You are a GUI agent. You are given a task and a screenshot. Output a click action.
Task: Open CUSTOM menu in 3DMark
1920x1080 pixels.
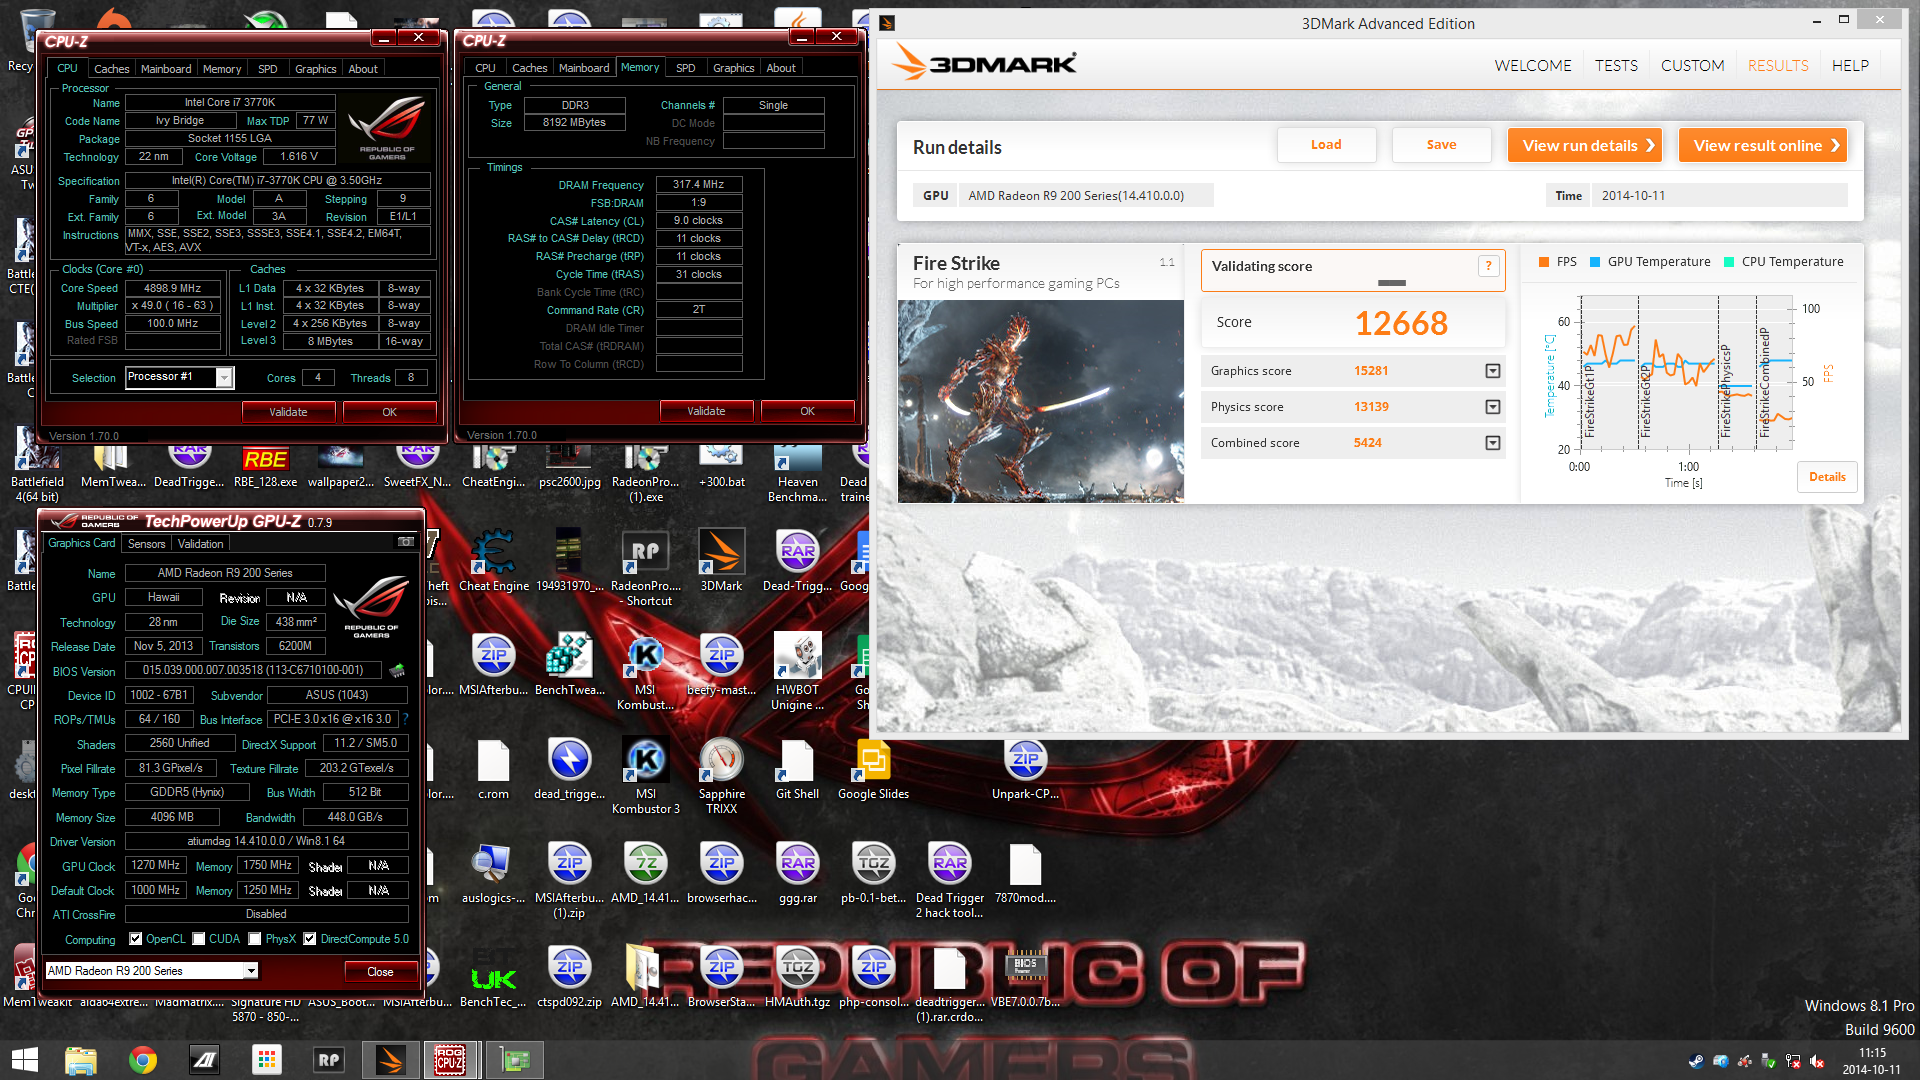coord(1692,66)
